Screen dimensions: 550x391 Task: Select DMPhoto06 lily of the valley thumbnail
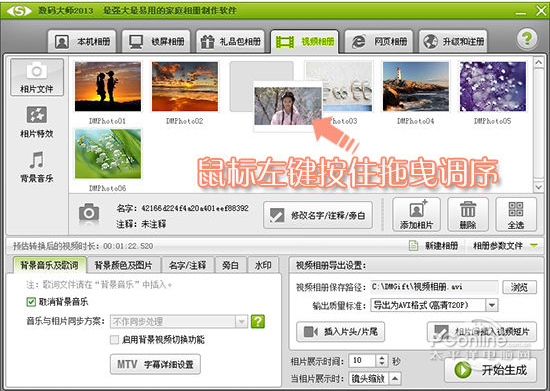108,154
